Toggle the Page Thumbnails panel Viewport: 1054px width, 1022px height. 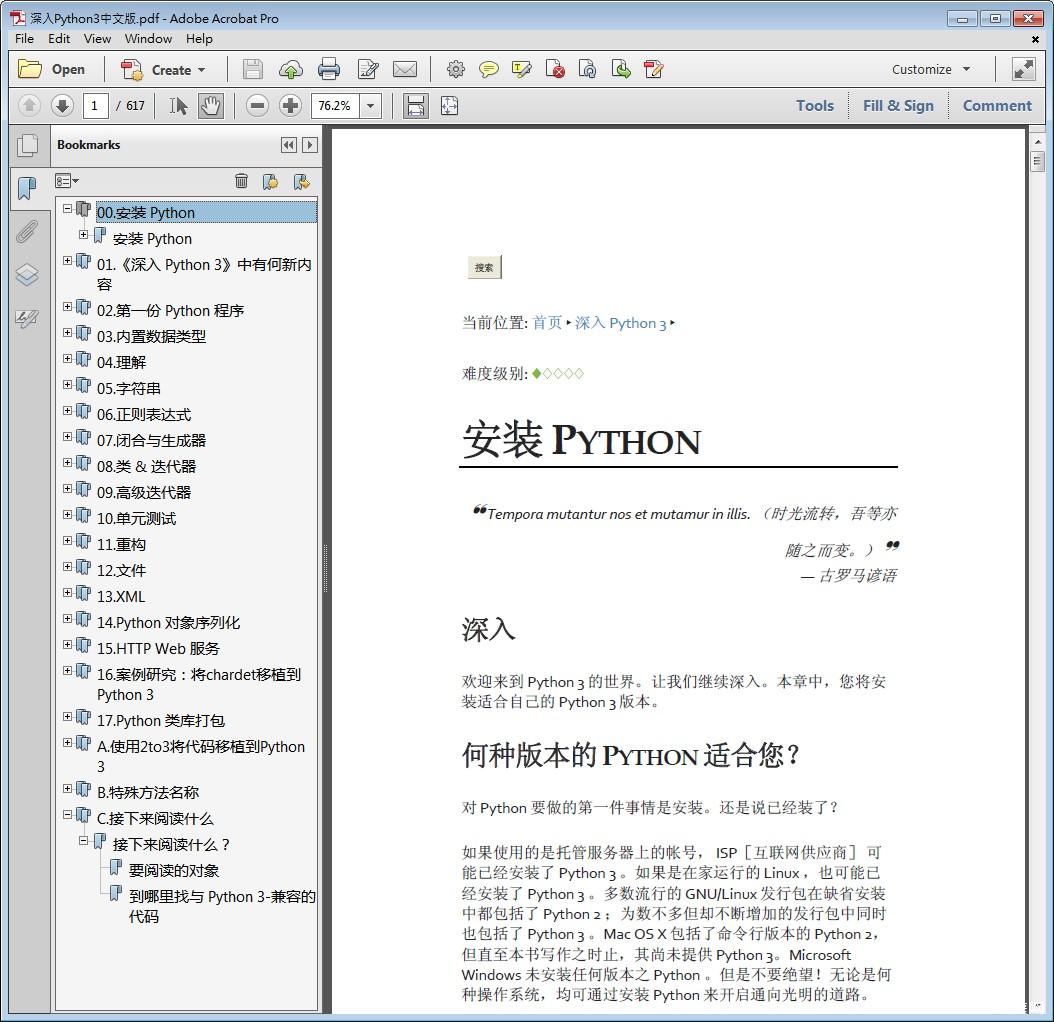tap(27, 145)
